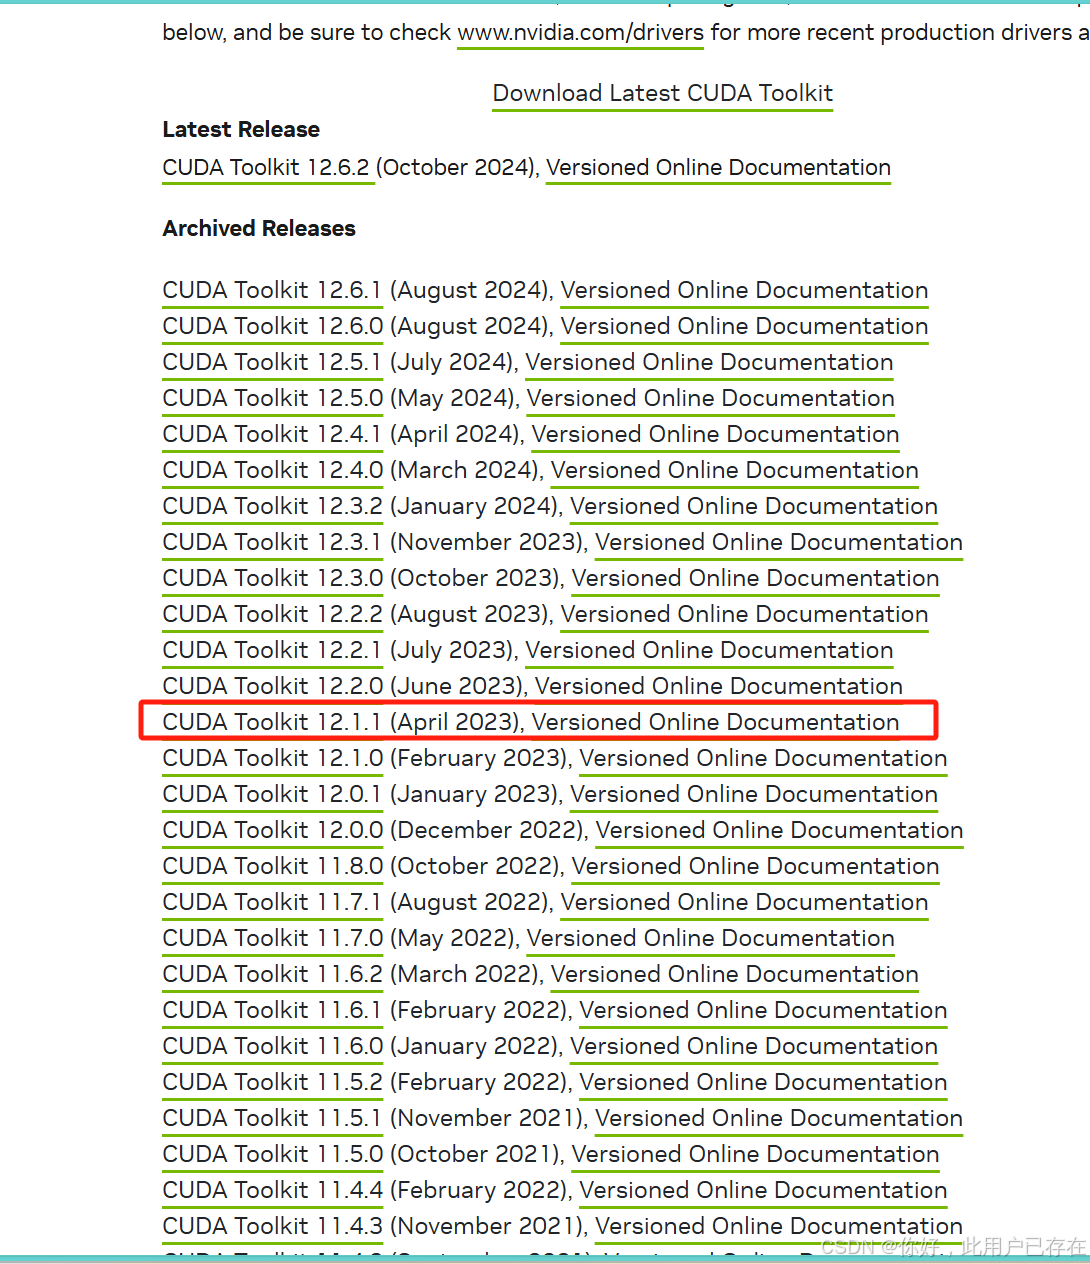The width and height of the screenshot is (1090, 1264).
Task: Open documentation link beside CUDA Toolkit 12.6.1
Action: [x=745, y=290]
